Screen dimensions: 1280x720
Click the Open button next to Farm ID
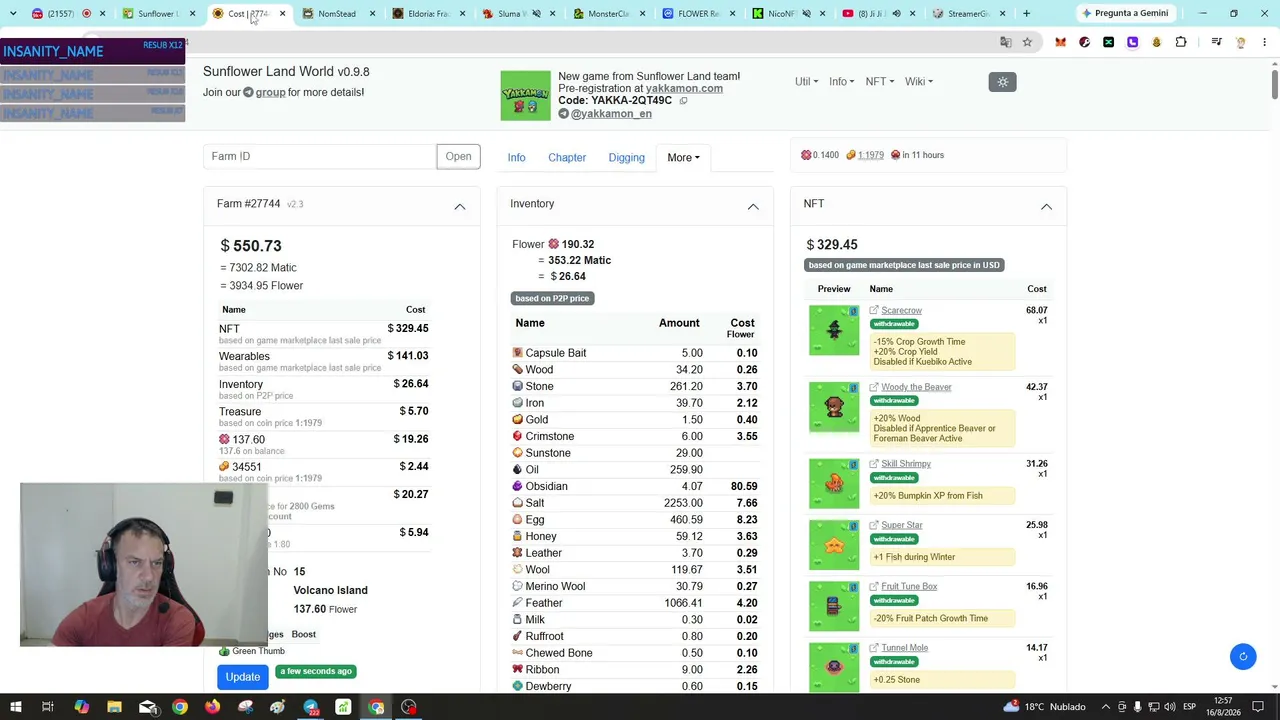tap(458, 156)
